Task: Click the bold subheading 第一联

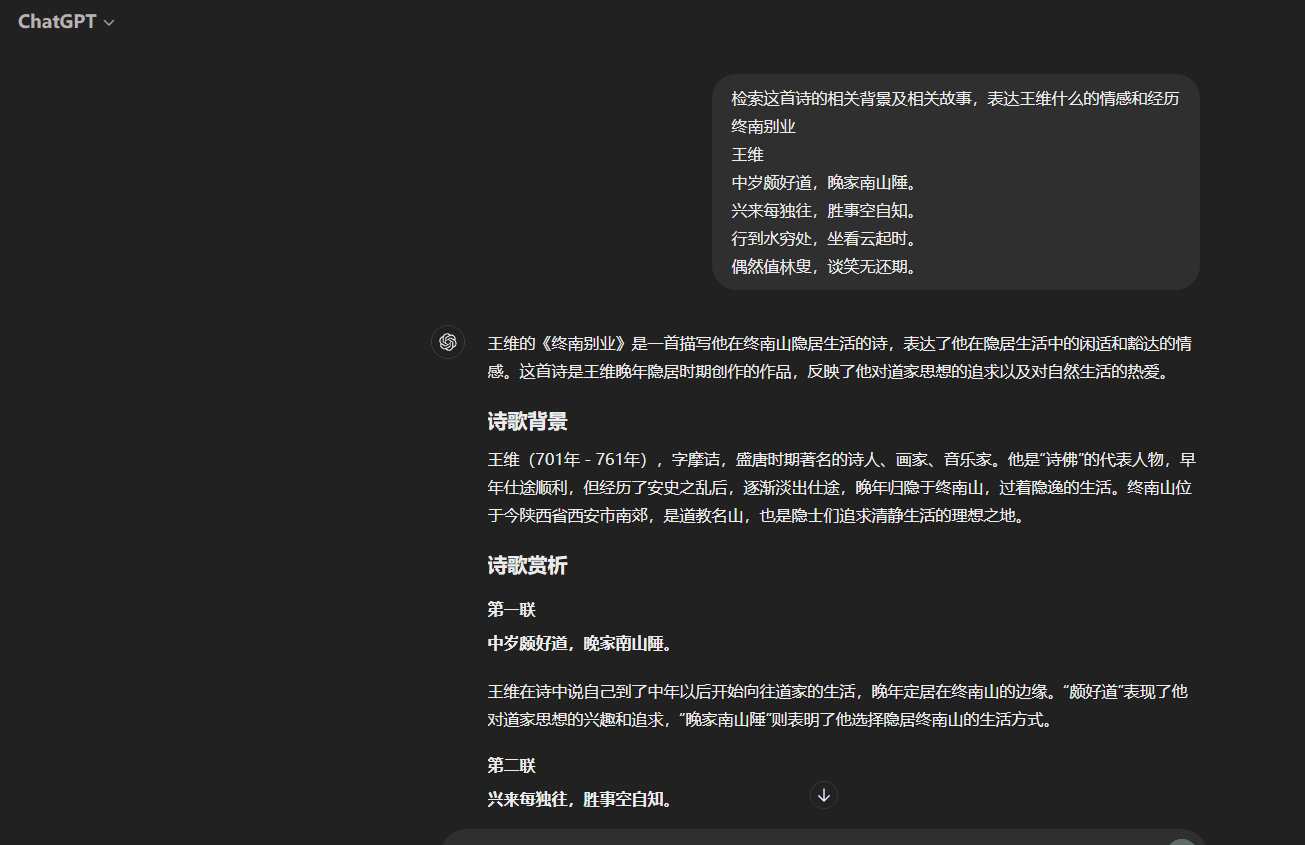Action: click(x=510, y=609)
